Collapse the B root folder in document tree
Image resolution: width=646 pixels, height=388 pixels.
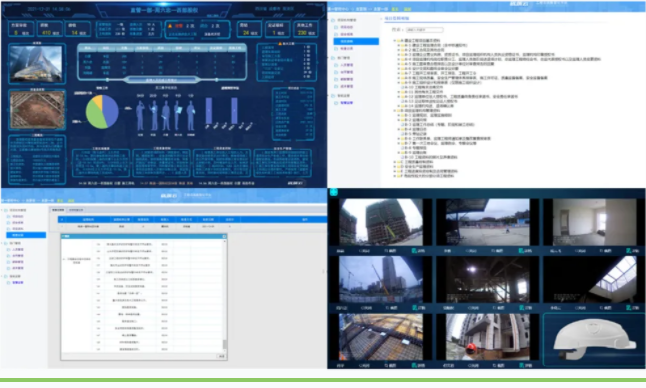click(x=395, y=110)
